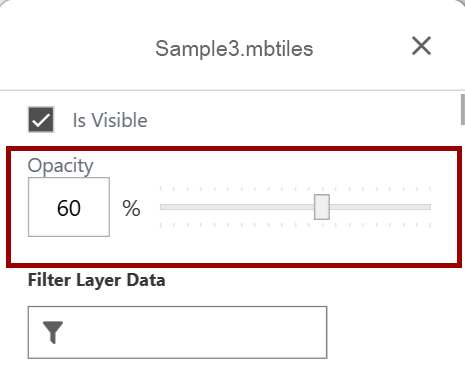Close the Sample3.mbtiles layer panel

point(421,46)
